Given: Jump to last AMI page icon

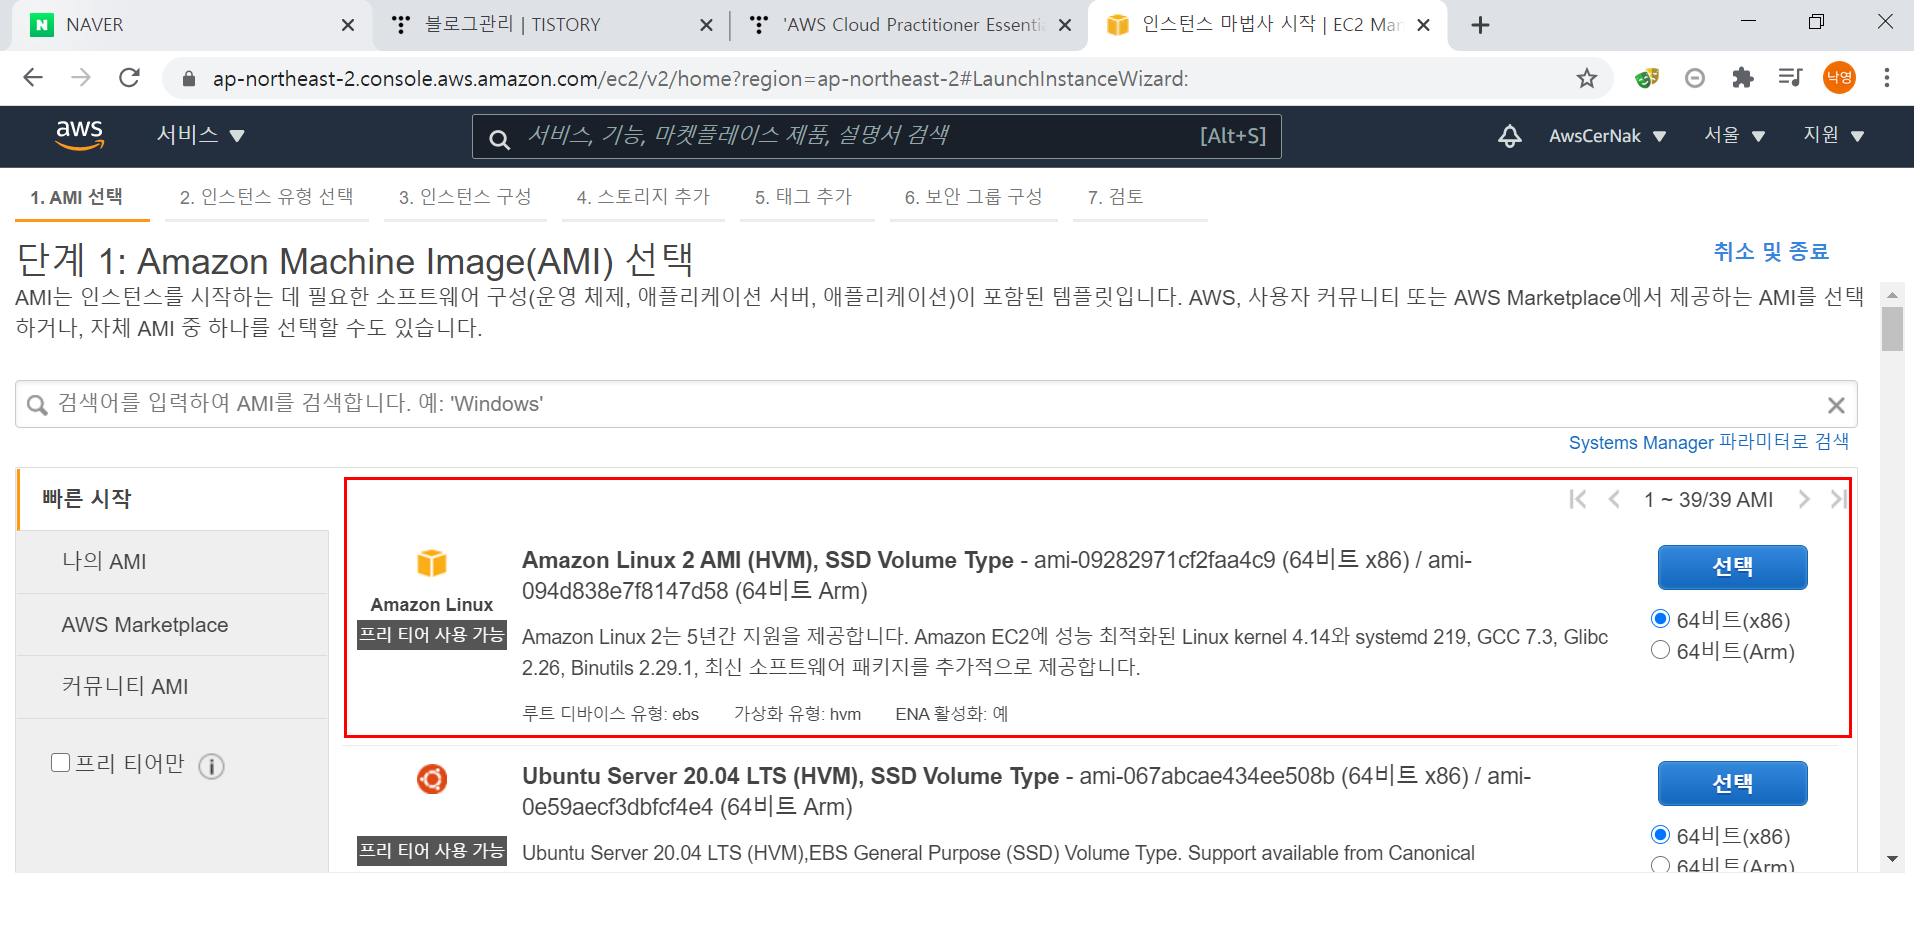Looking at the screenshot, I should click(x=1838, y=499).
